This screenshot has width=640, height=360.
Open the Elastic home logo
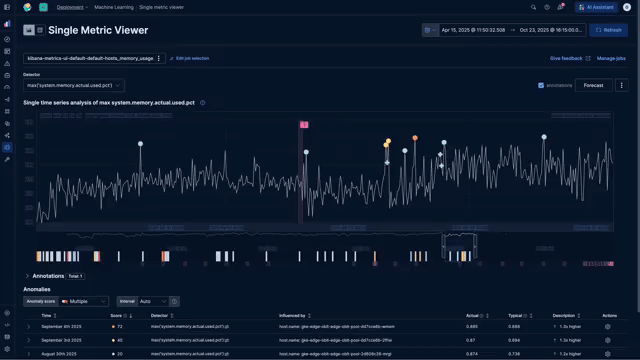pyautogui.click(x=27, y=7)
